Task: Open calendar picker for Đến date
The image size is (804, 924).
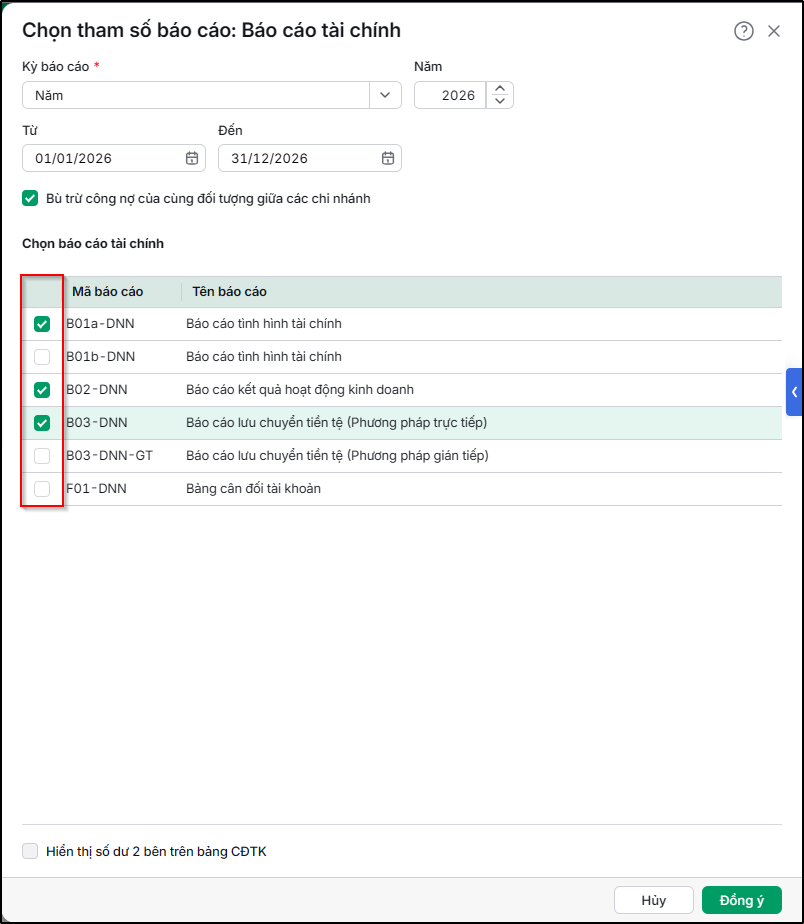Action: click(388, 158)
